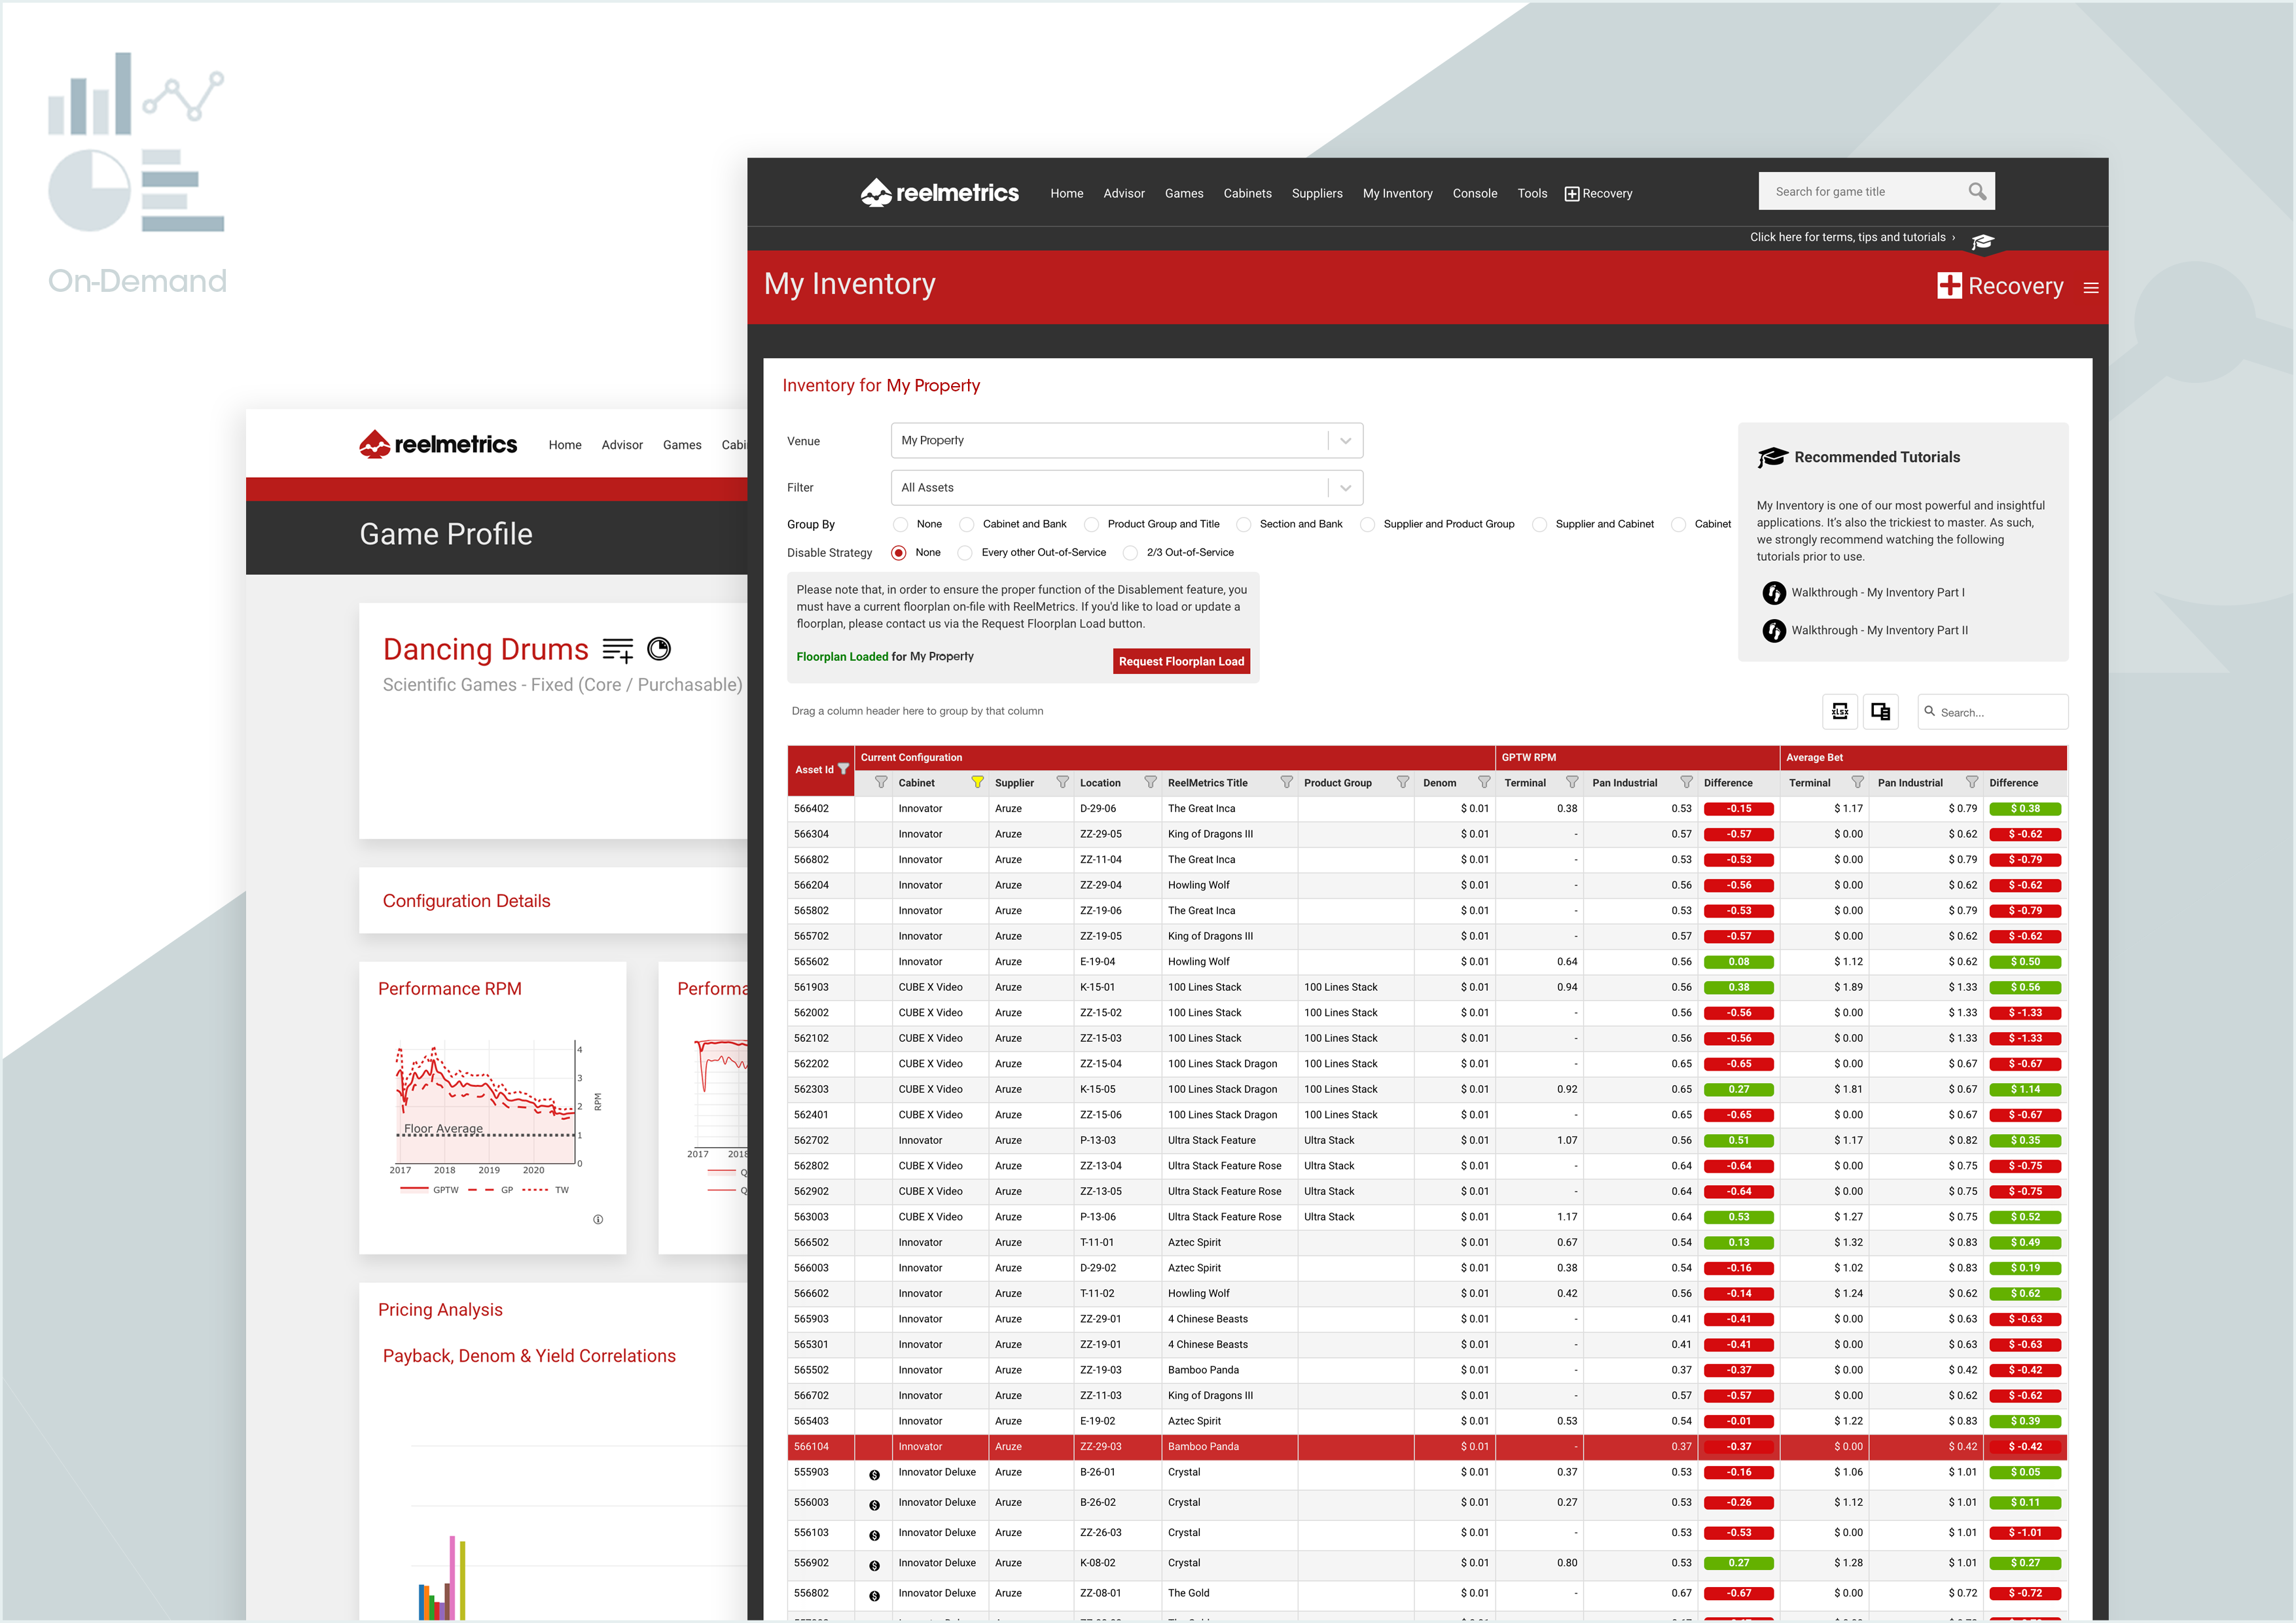Select Disable Strategy None radio button

point(898,552)
